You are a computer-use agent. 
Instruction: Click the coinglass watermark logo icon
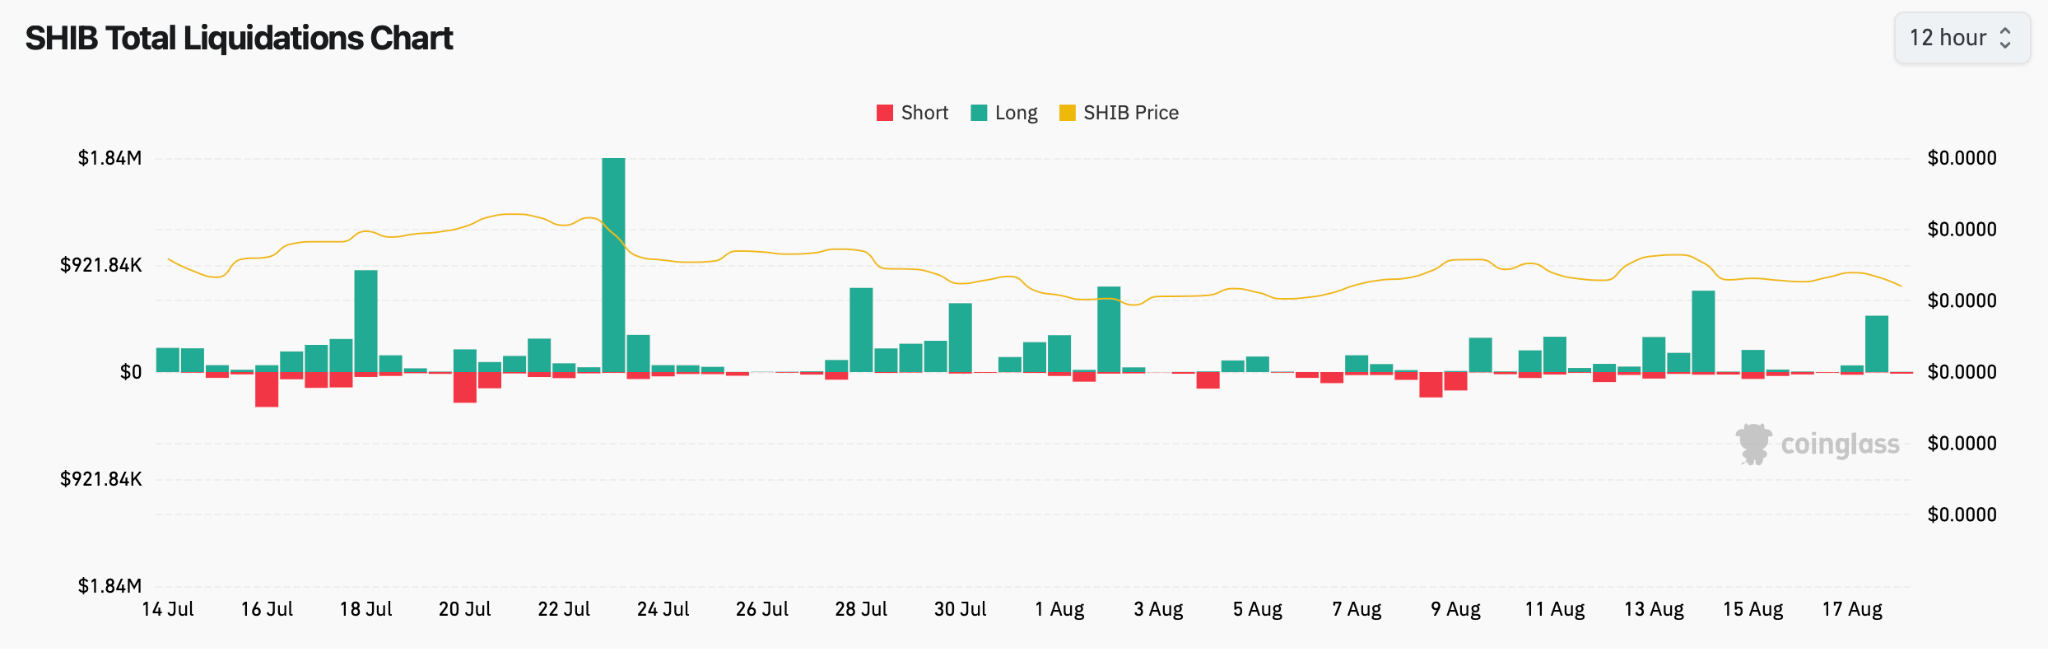click(x=1753, y=444)
